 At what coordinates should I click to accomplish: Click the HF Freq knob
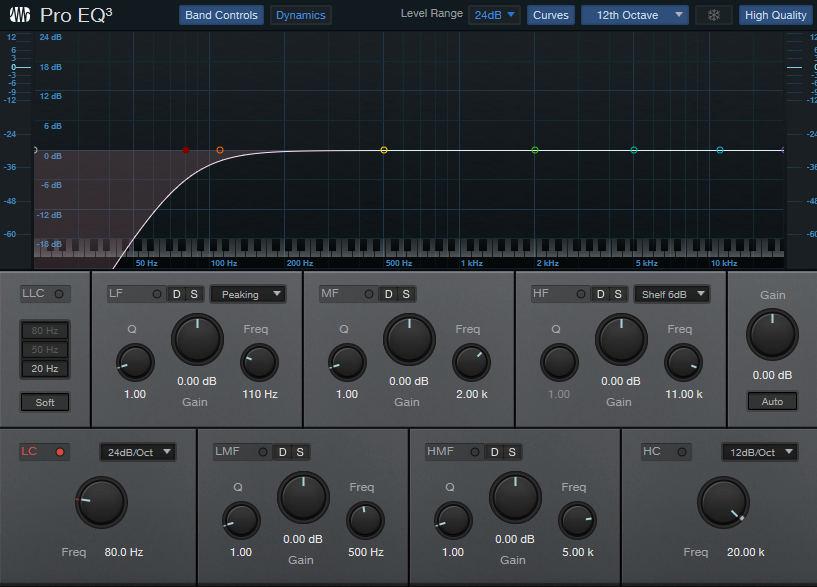coord(684,363)
